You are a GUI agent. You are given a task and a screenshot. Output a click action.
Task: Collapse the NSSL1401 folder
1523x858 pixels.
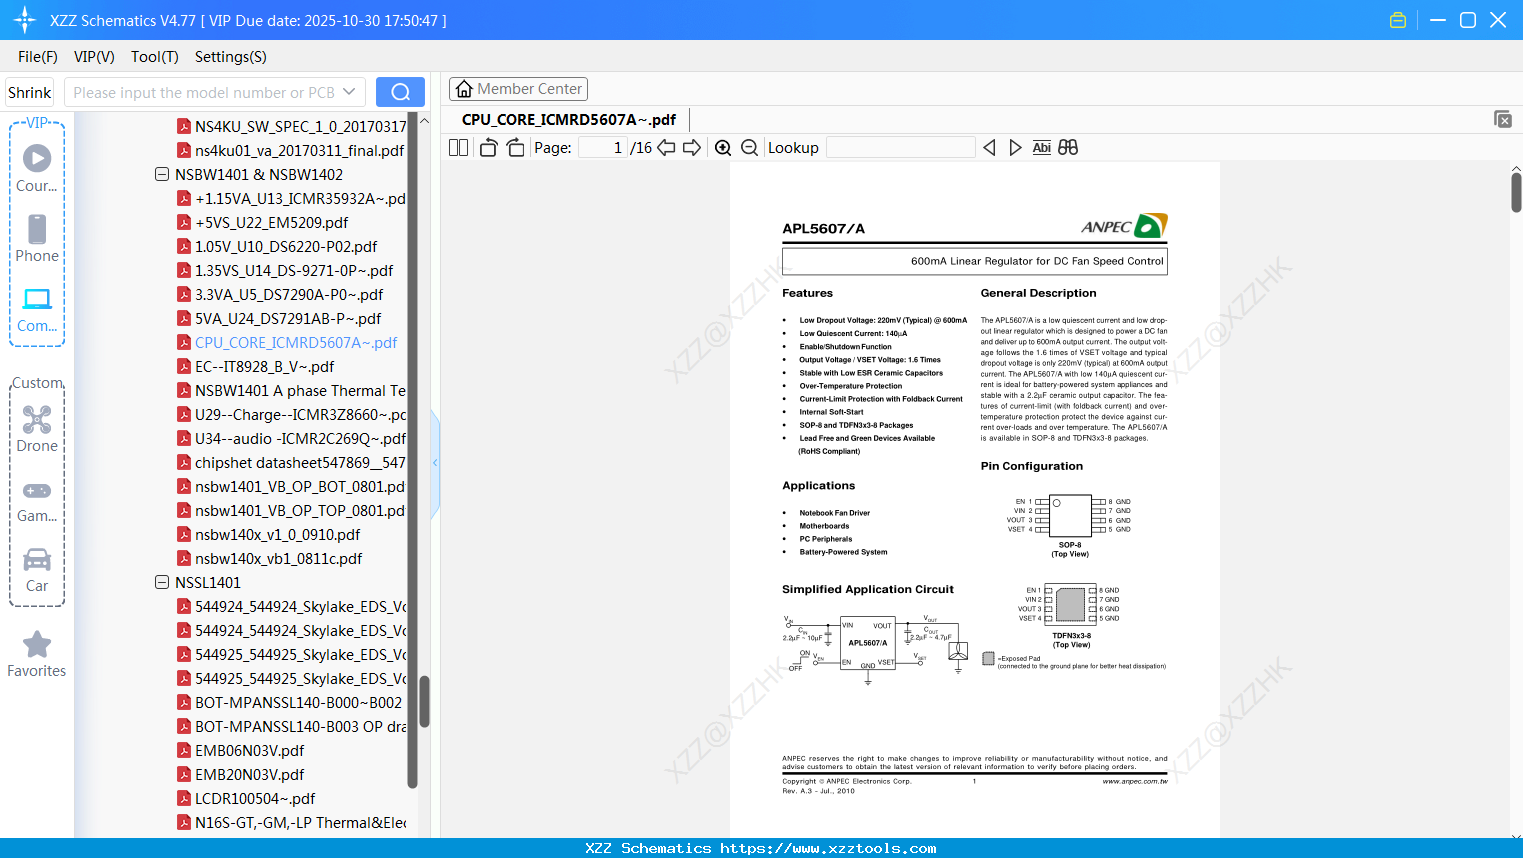[x=161, y=582]
